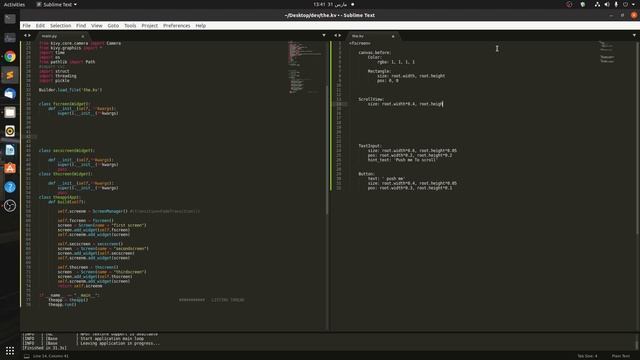This screenshot has height=360, width=640.
Task: Click the 'canvas.before:' line in the.kv
Action: [374, 53]
